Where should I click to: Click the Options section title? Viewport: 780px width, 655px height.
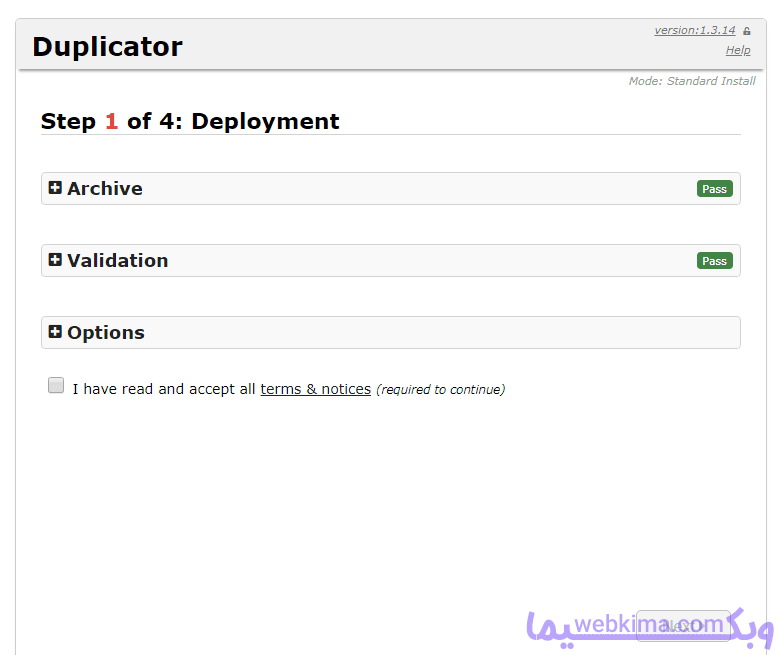click(x=106, y=333)
